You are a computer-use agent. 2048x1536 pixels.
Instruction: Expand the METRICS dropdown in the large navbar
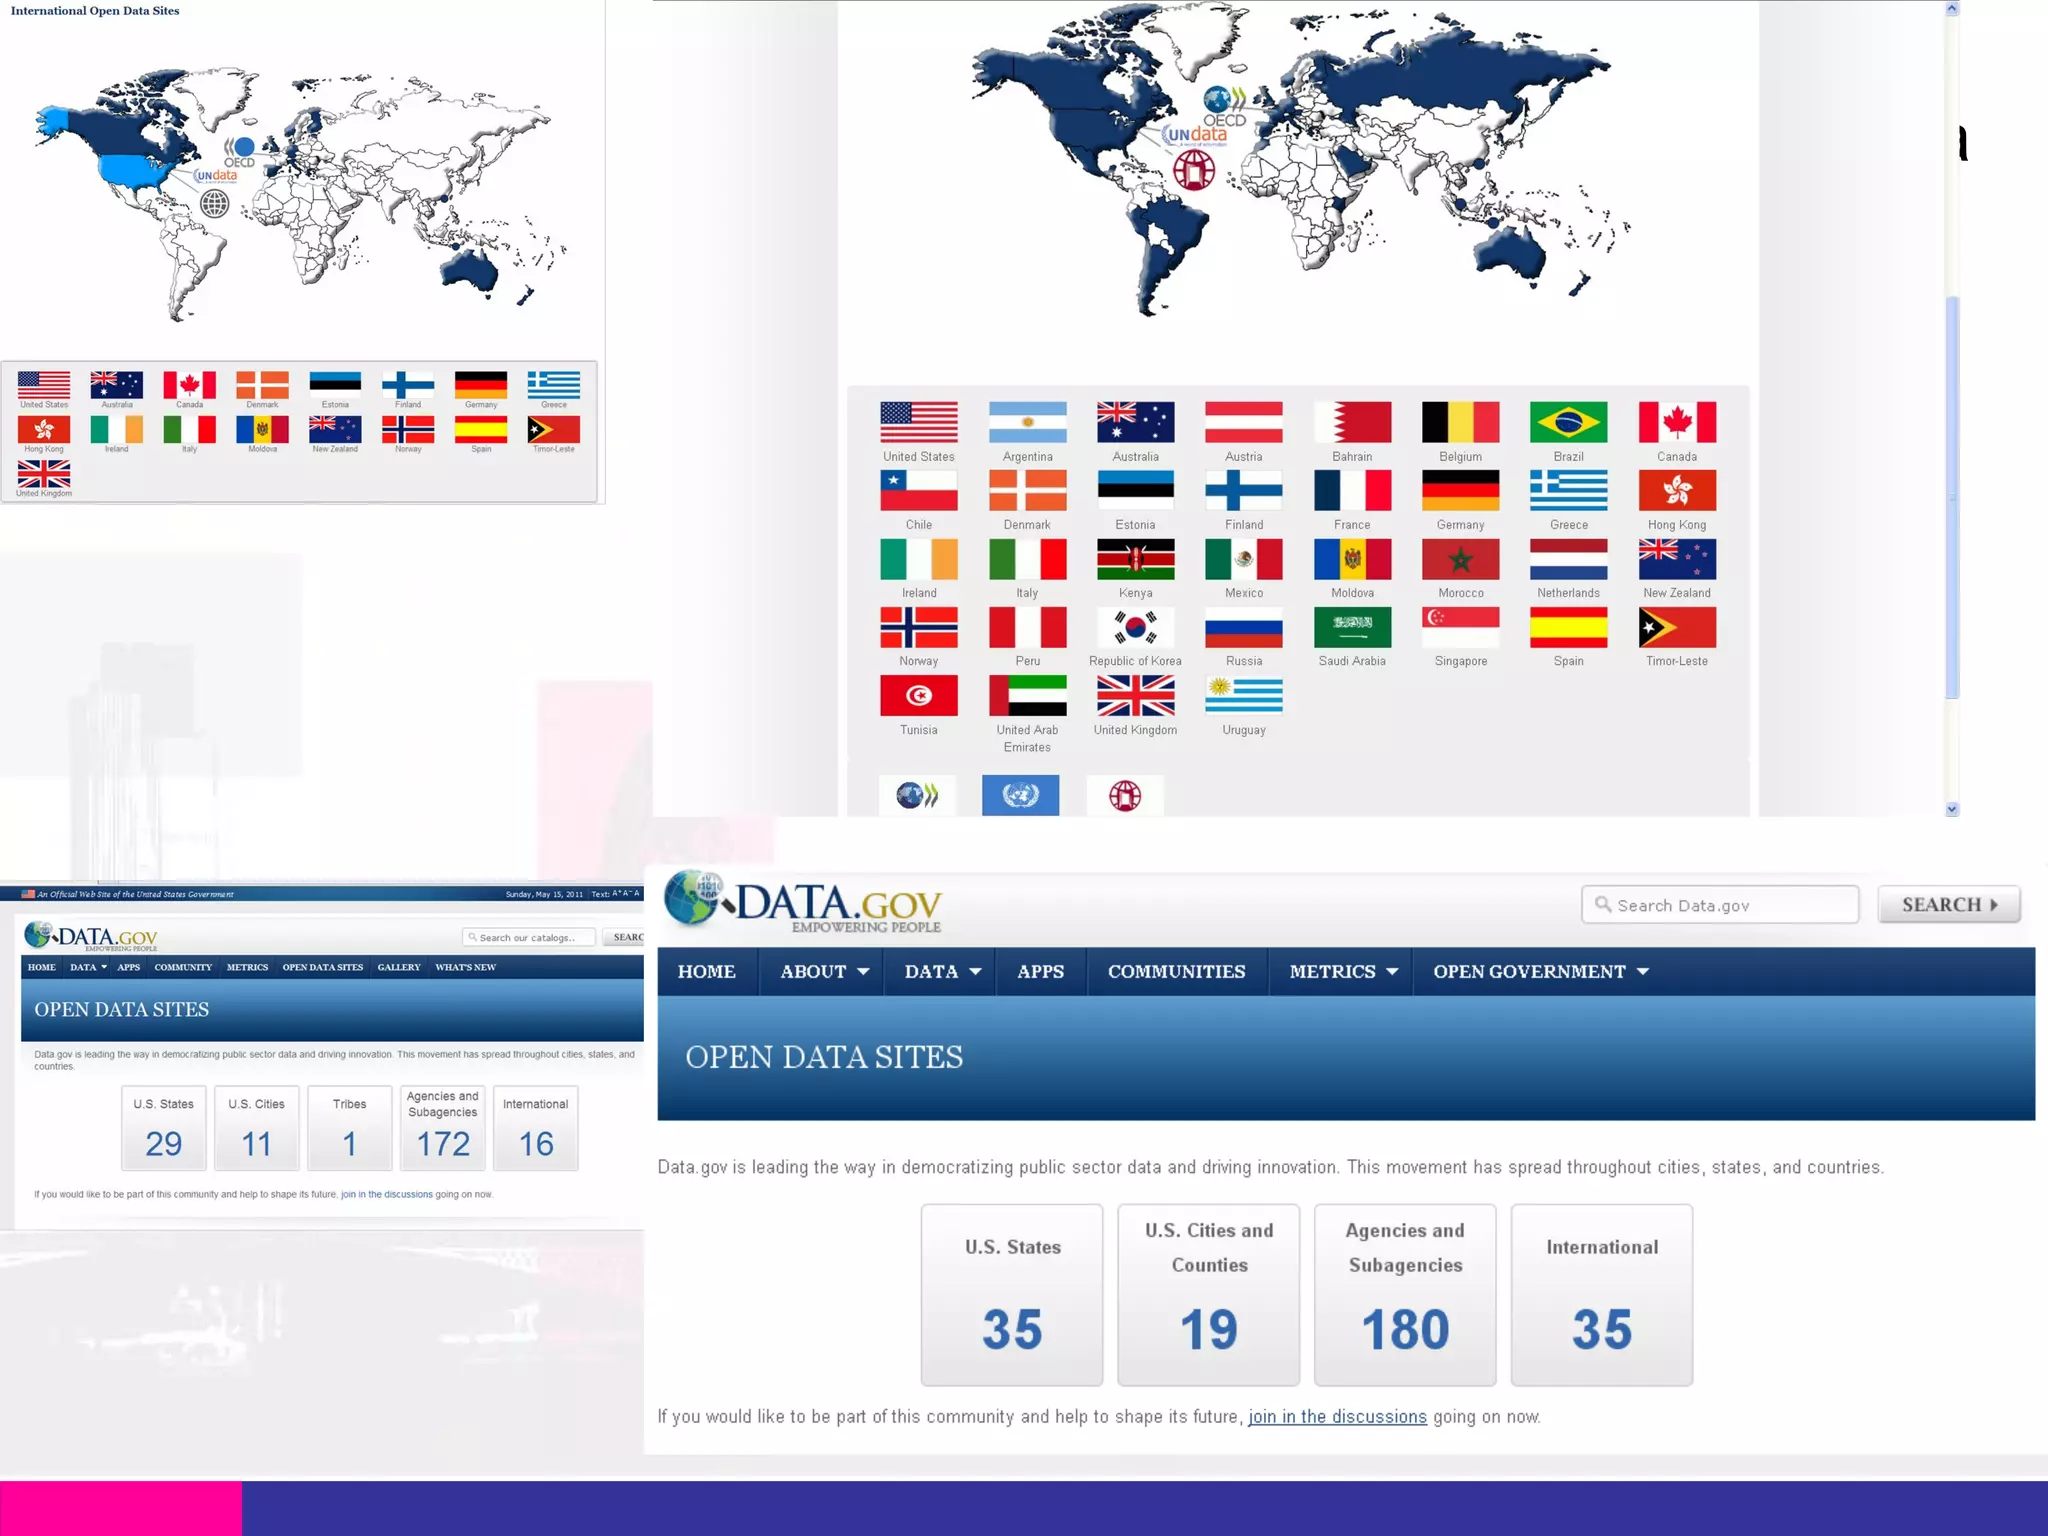(x=1343, y=971)
